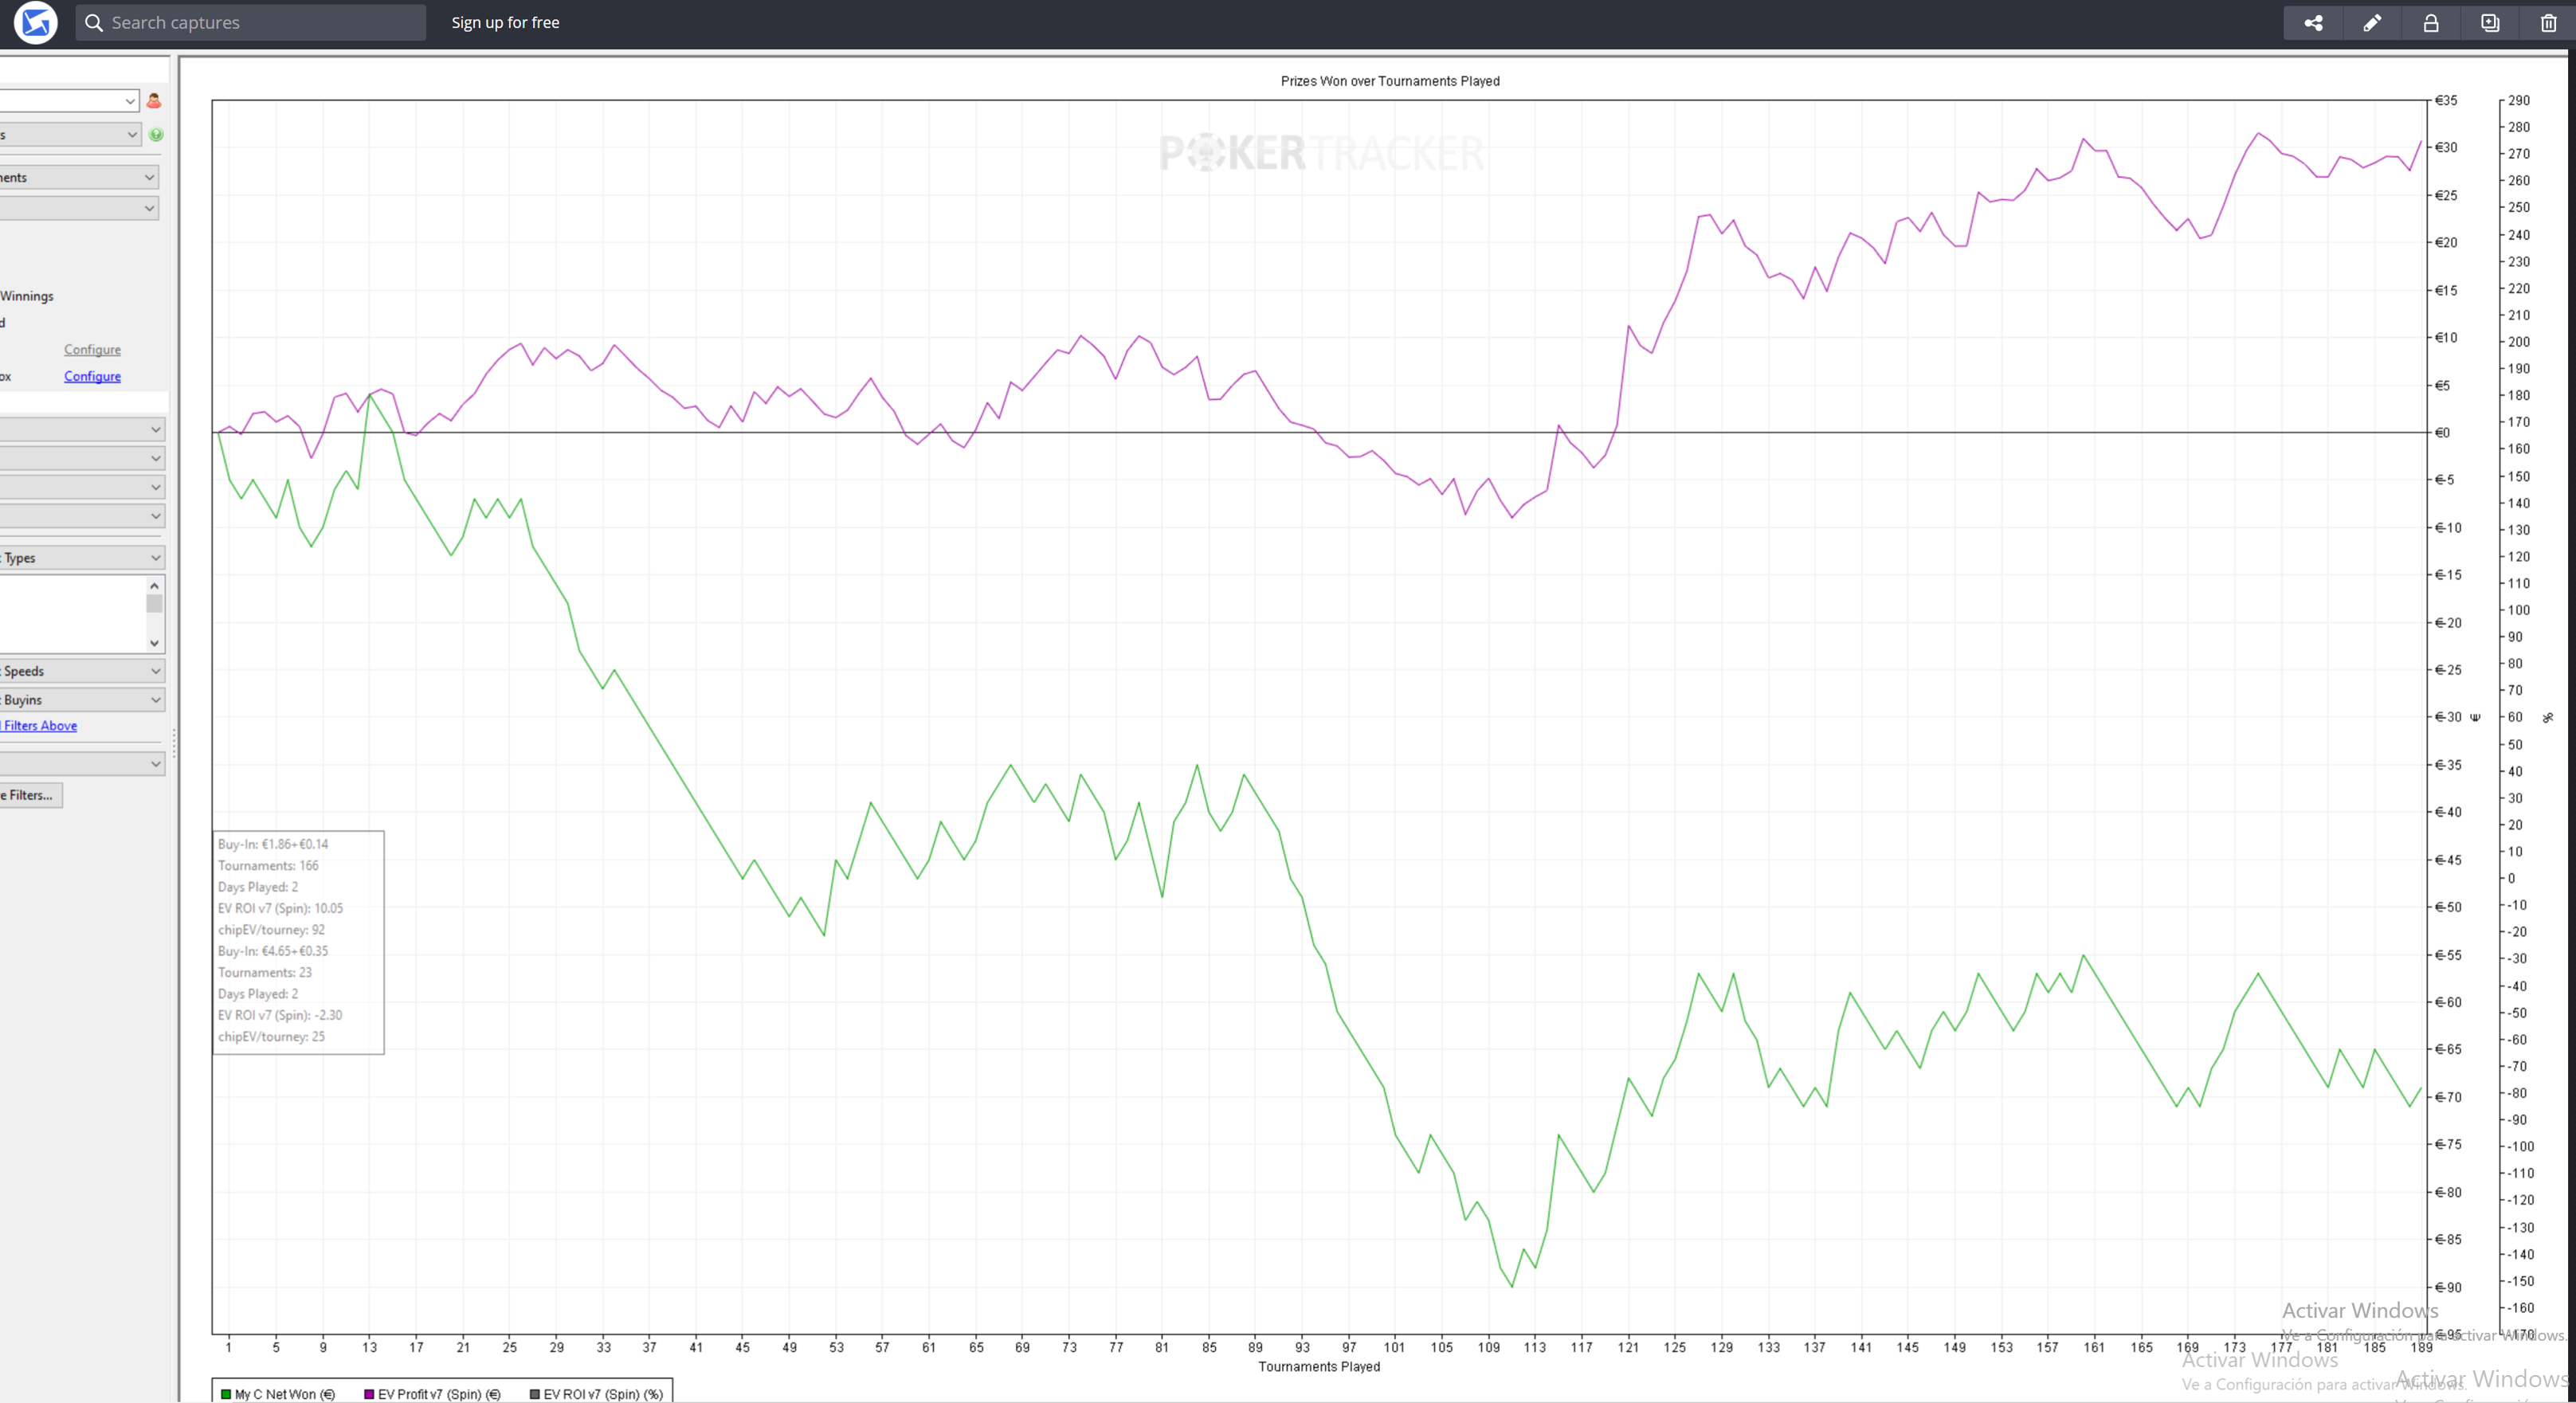Expand the Types dropdown

pyautogui.click(x=155, y=558)
